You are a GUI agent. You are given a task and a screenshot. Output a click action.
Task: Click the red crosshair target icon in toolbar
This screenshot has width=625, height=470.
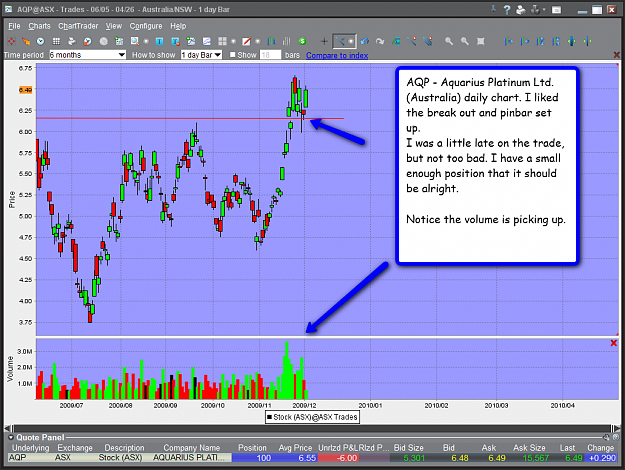click(x=12, y=41)
